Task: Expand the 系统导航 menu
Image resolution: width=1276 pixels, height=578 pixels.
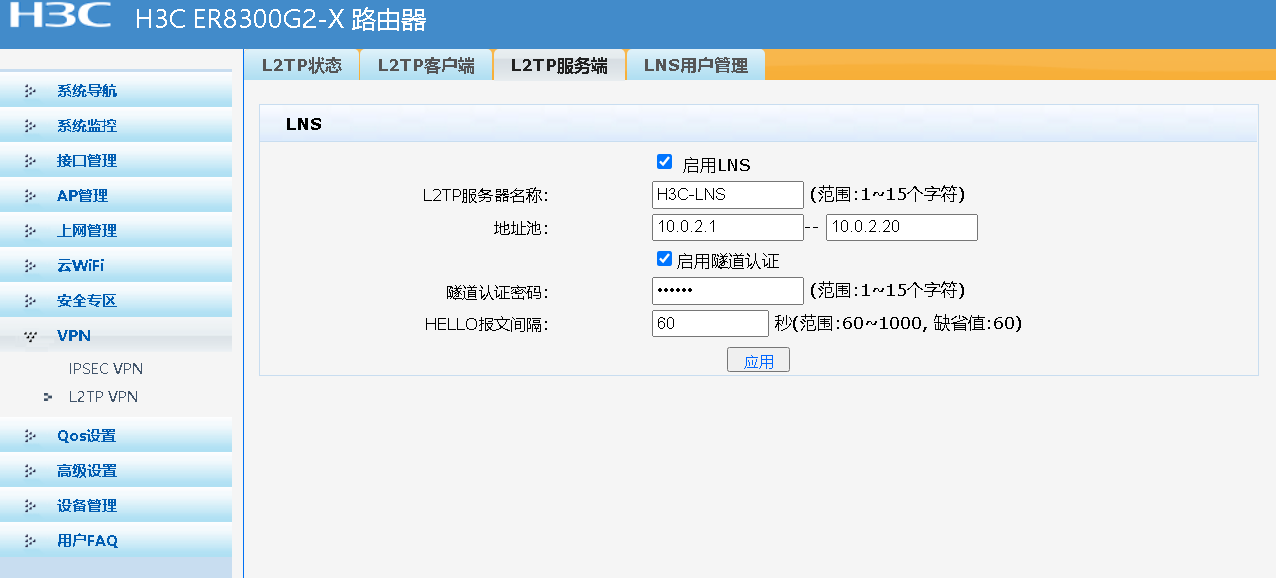Action: (116, 91)
